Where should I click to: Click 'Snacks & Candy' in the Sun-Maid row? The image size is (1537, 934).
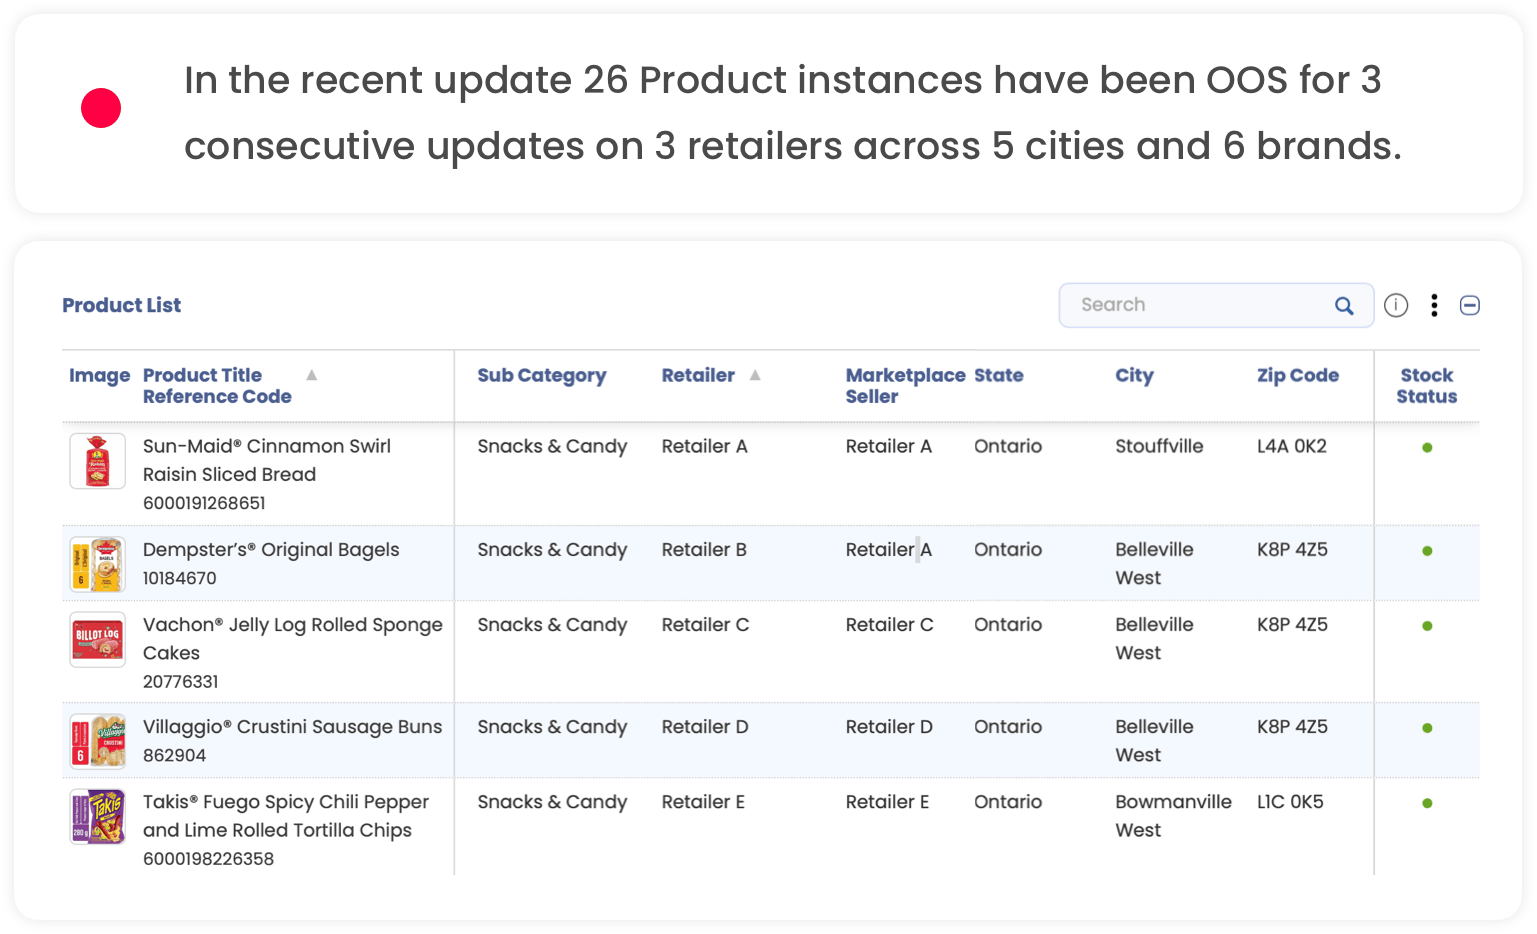pyautogui.click(x=552, y=446)
